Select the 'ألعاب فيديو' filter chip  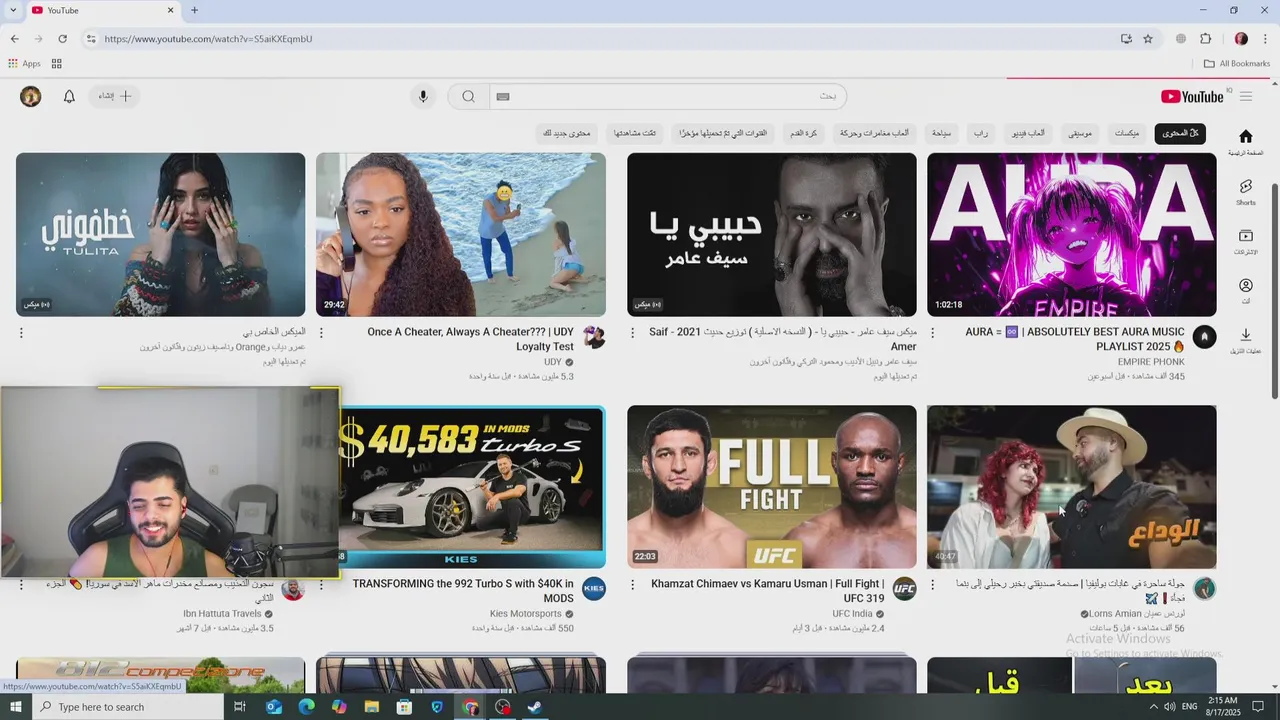[1028, 133]
